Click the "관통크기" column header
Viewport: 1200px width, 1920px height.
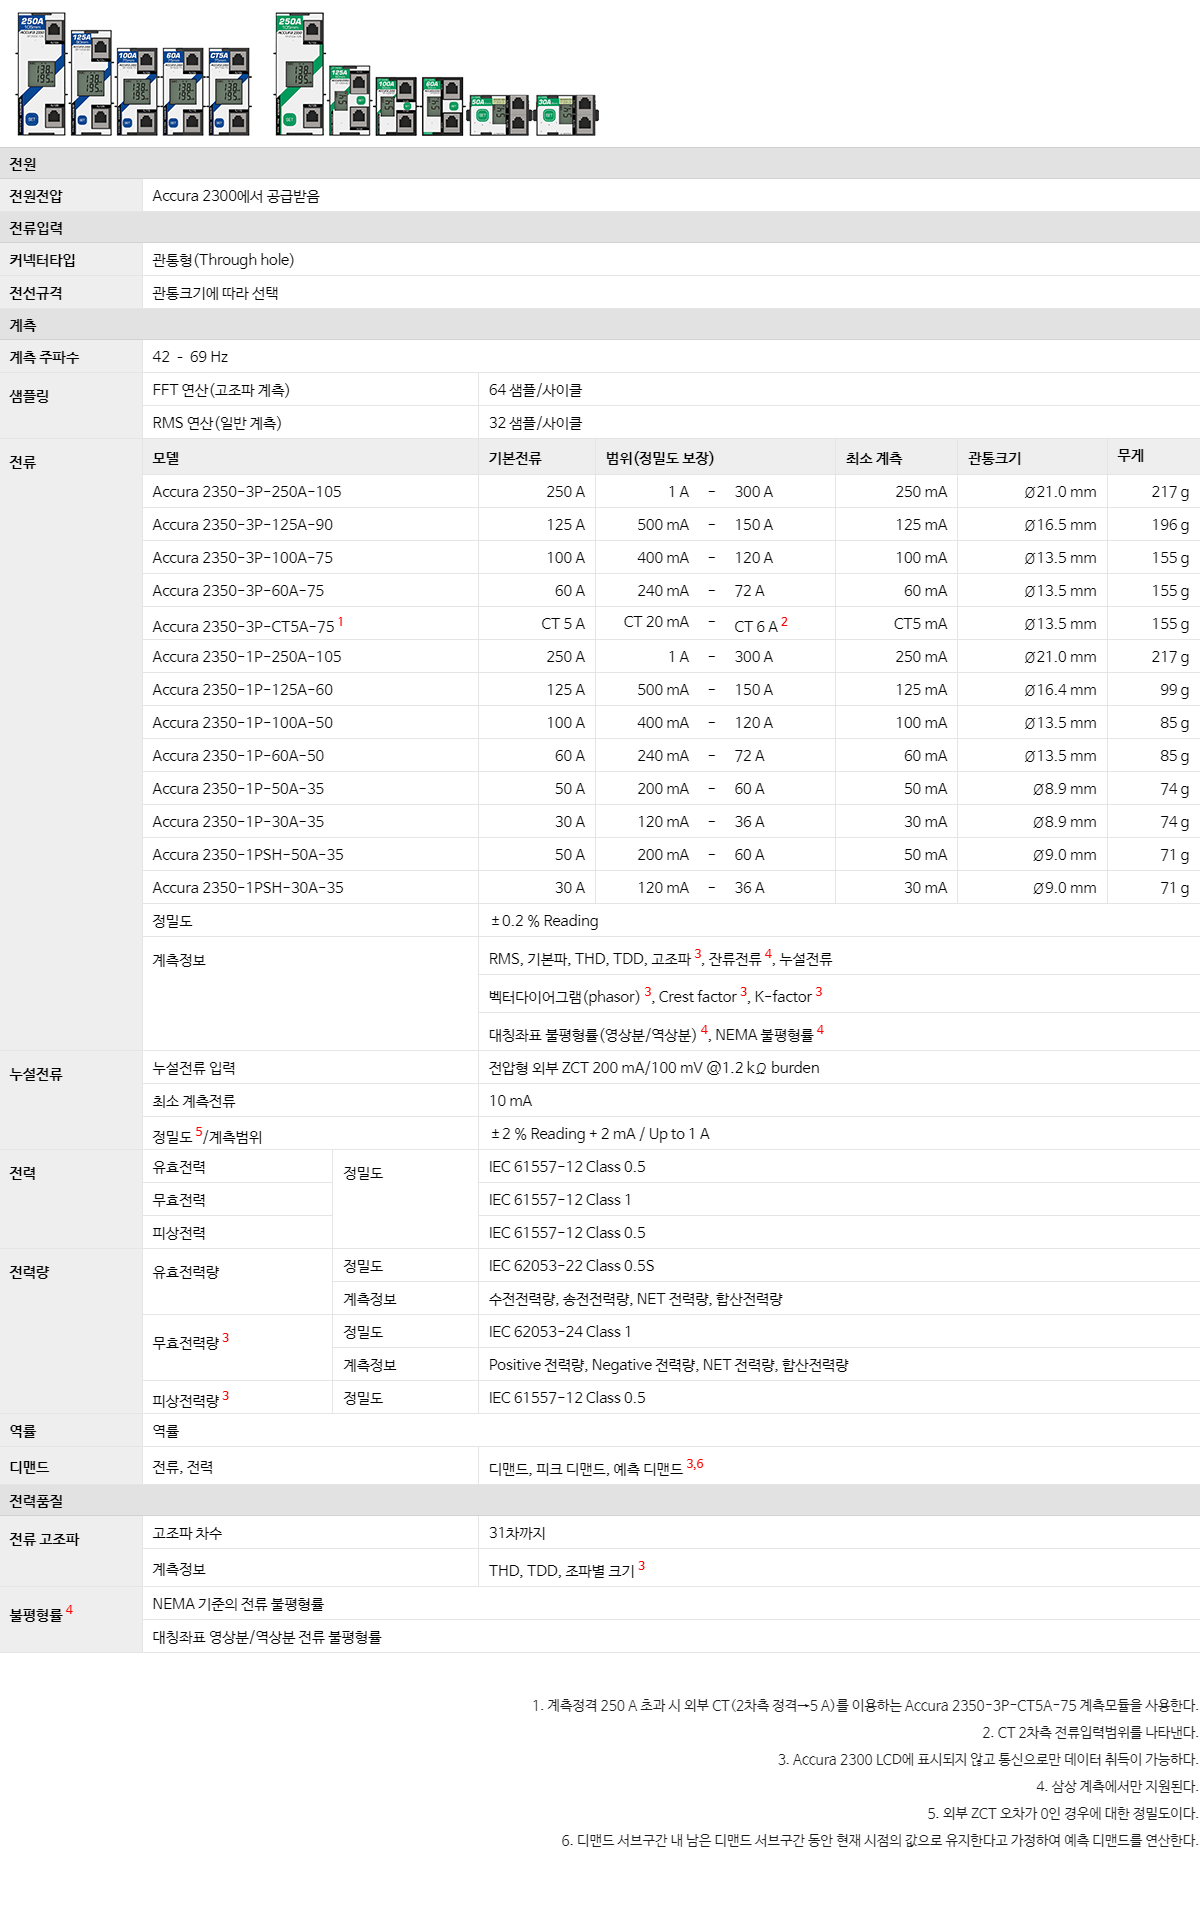coord(995,458)
